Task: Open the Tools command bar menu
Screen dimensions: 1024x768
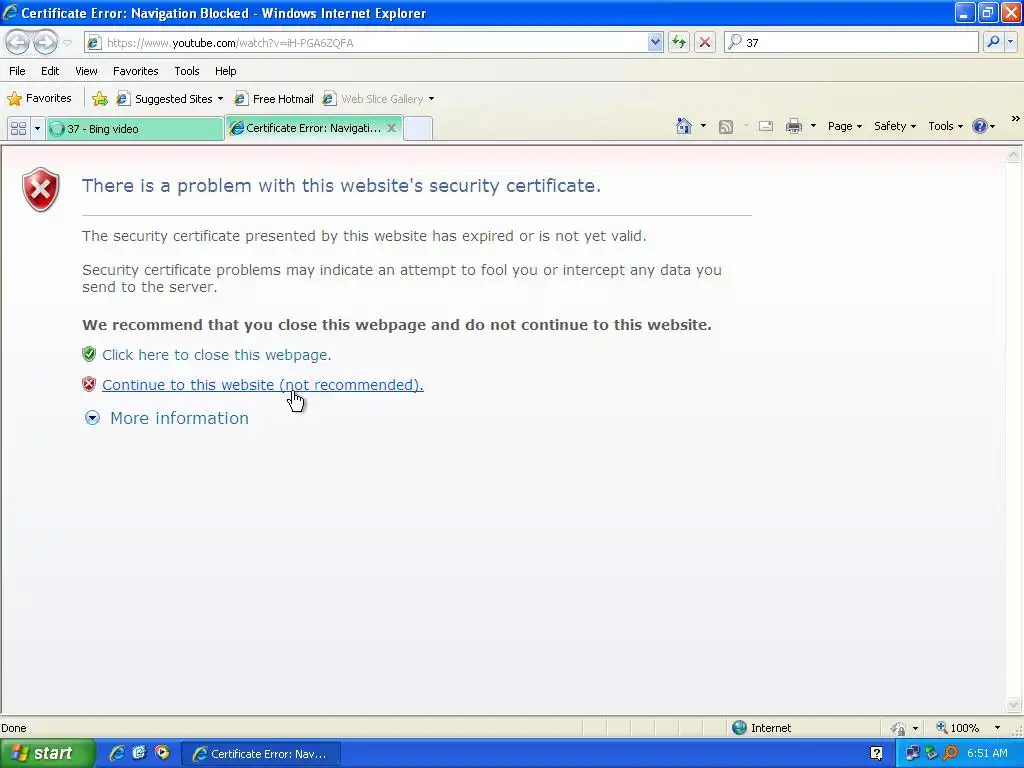Action: point(945,126)
